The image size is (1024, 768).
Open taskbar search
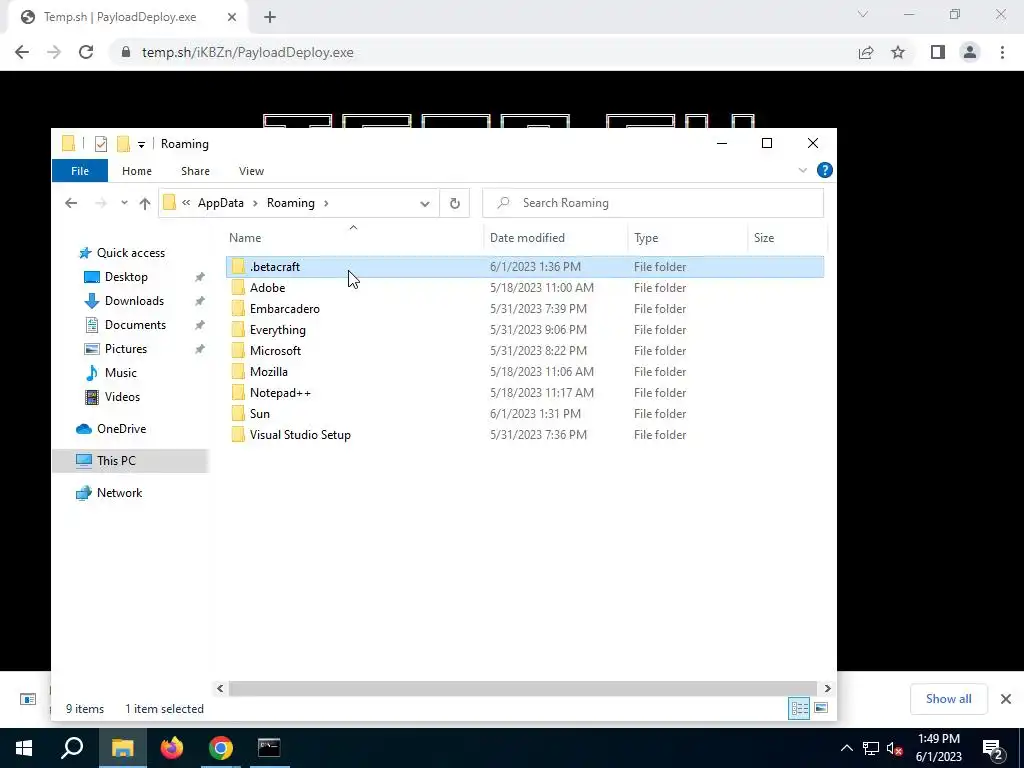72,748
